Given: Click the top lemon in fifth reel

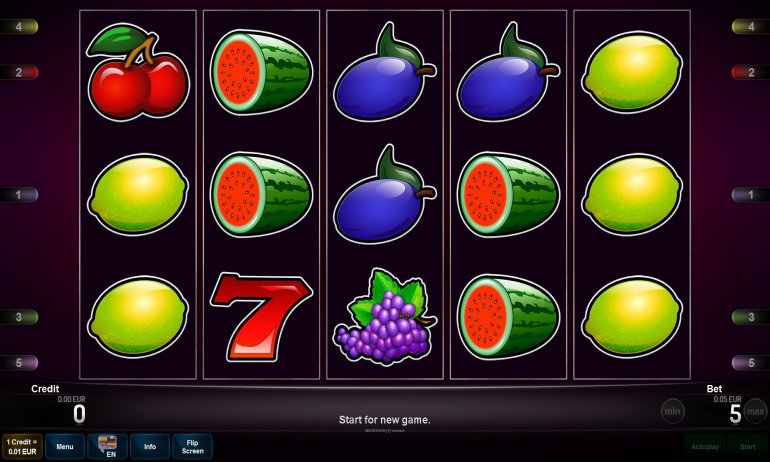Looking at the screenshot, I should pos(632,72).
